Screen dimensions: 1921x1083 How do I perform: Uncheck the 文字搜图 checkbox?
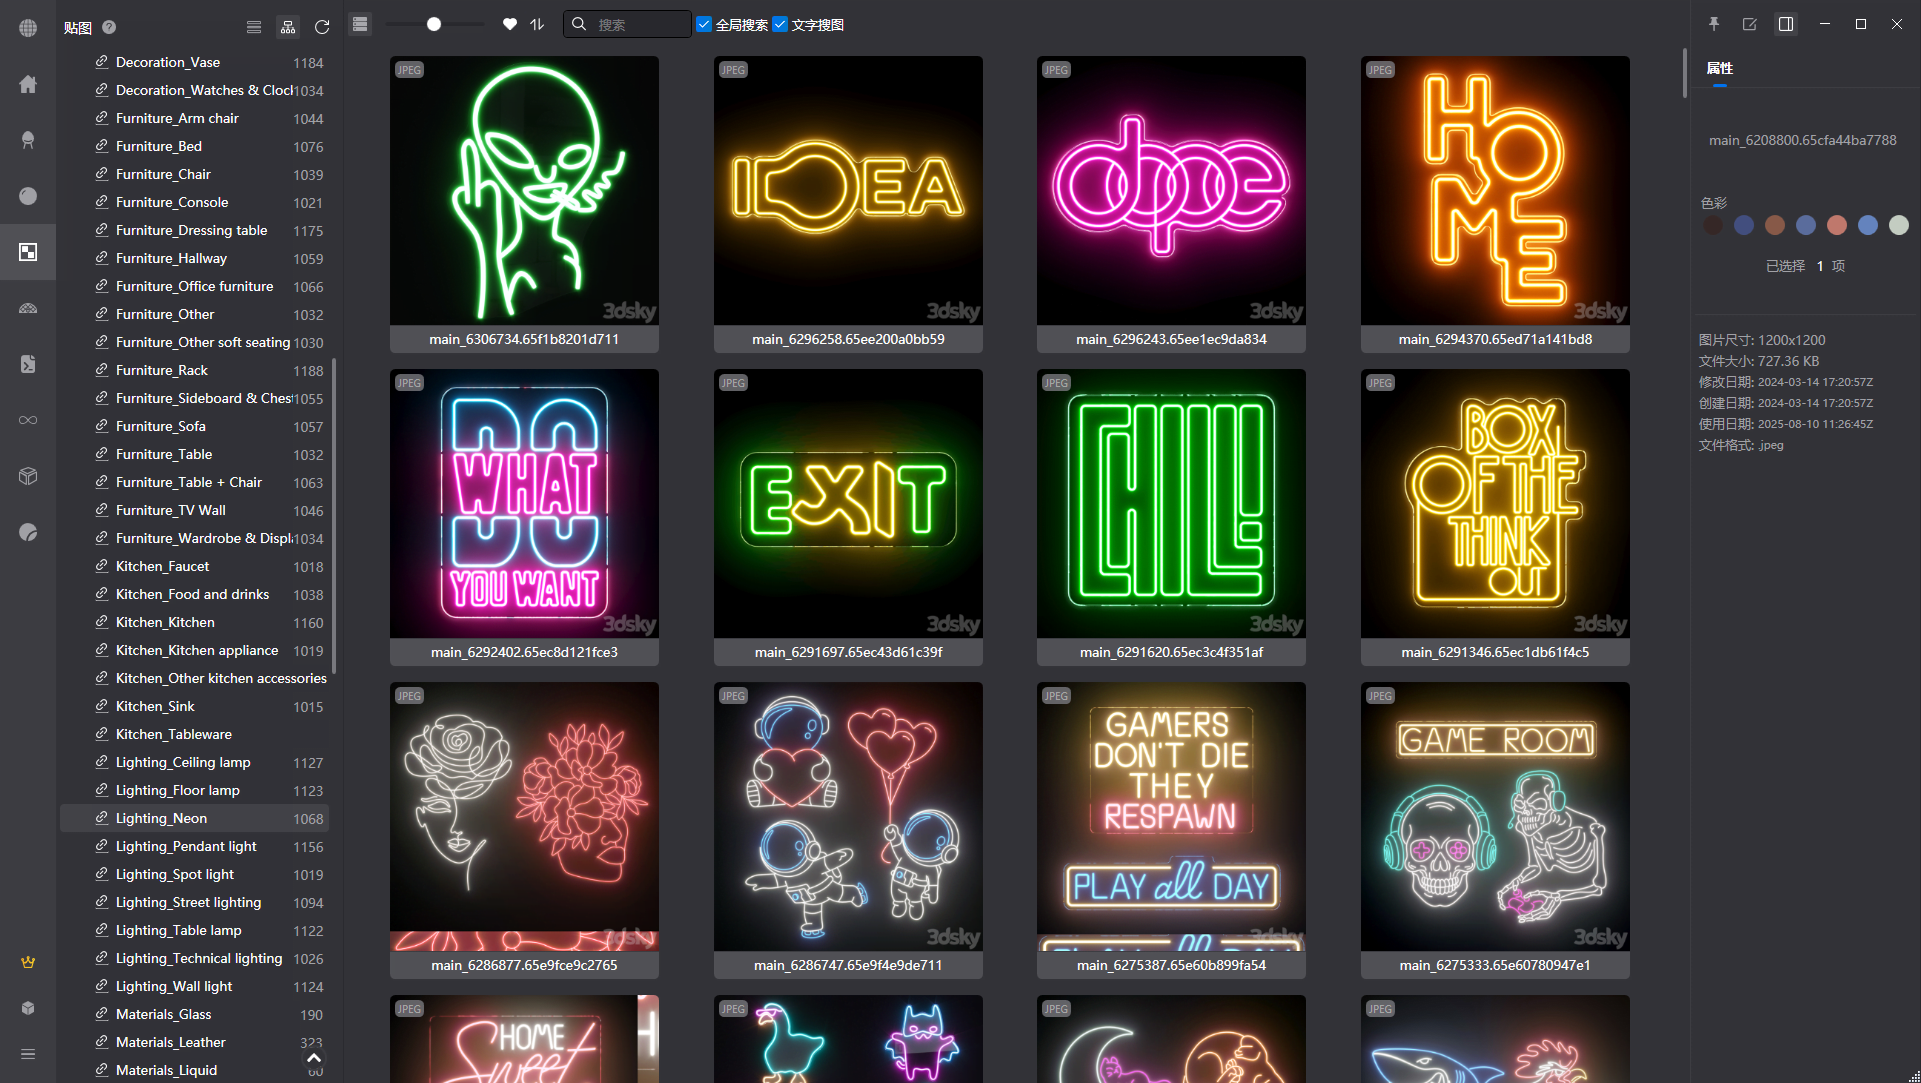coord(781,24)
